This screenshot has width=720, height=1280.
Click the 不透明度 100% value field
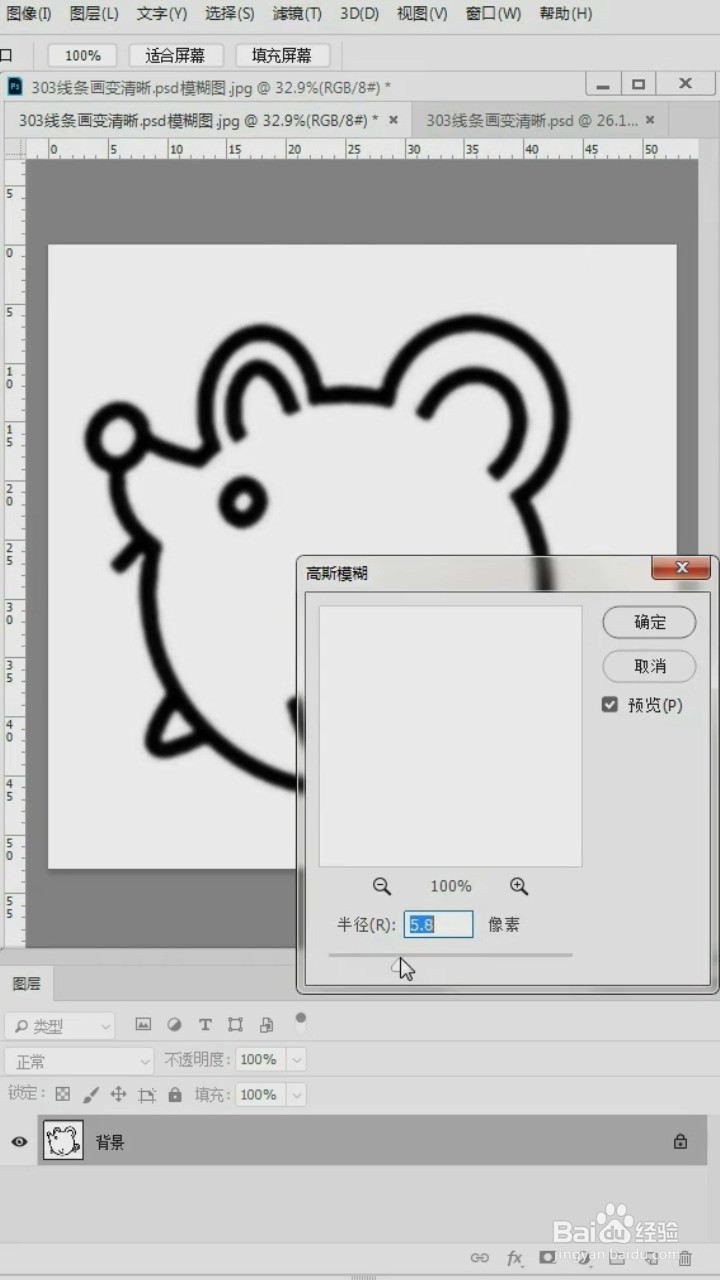260,1060
